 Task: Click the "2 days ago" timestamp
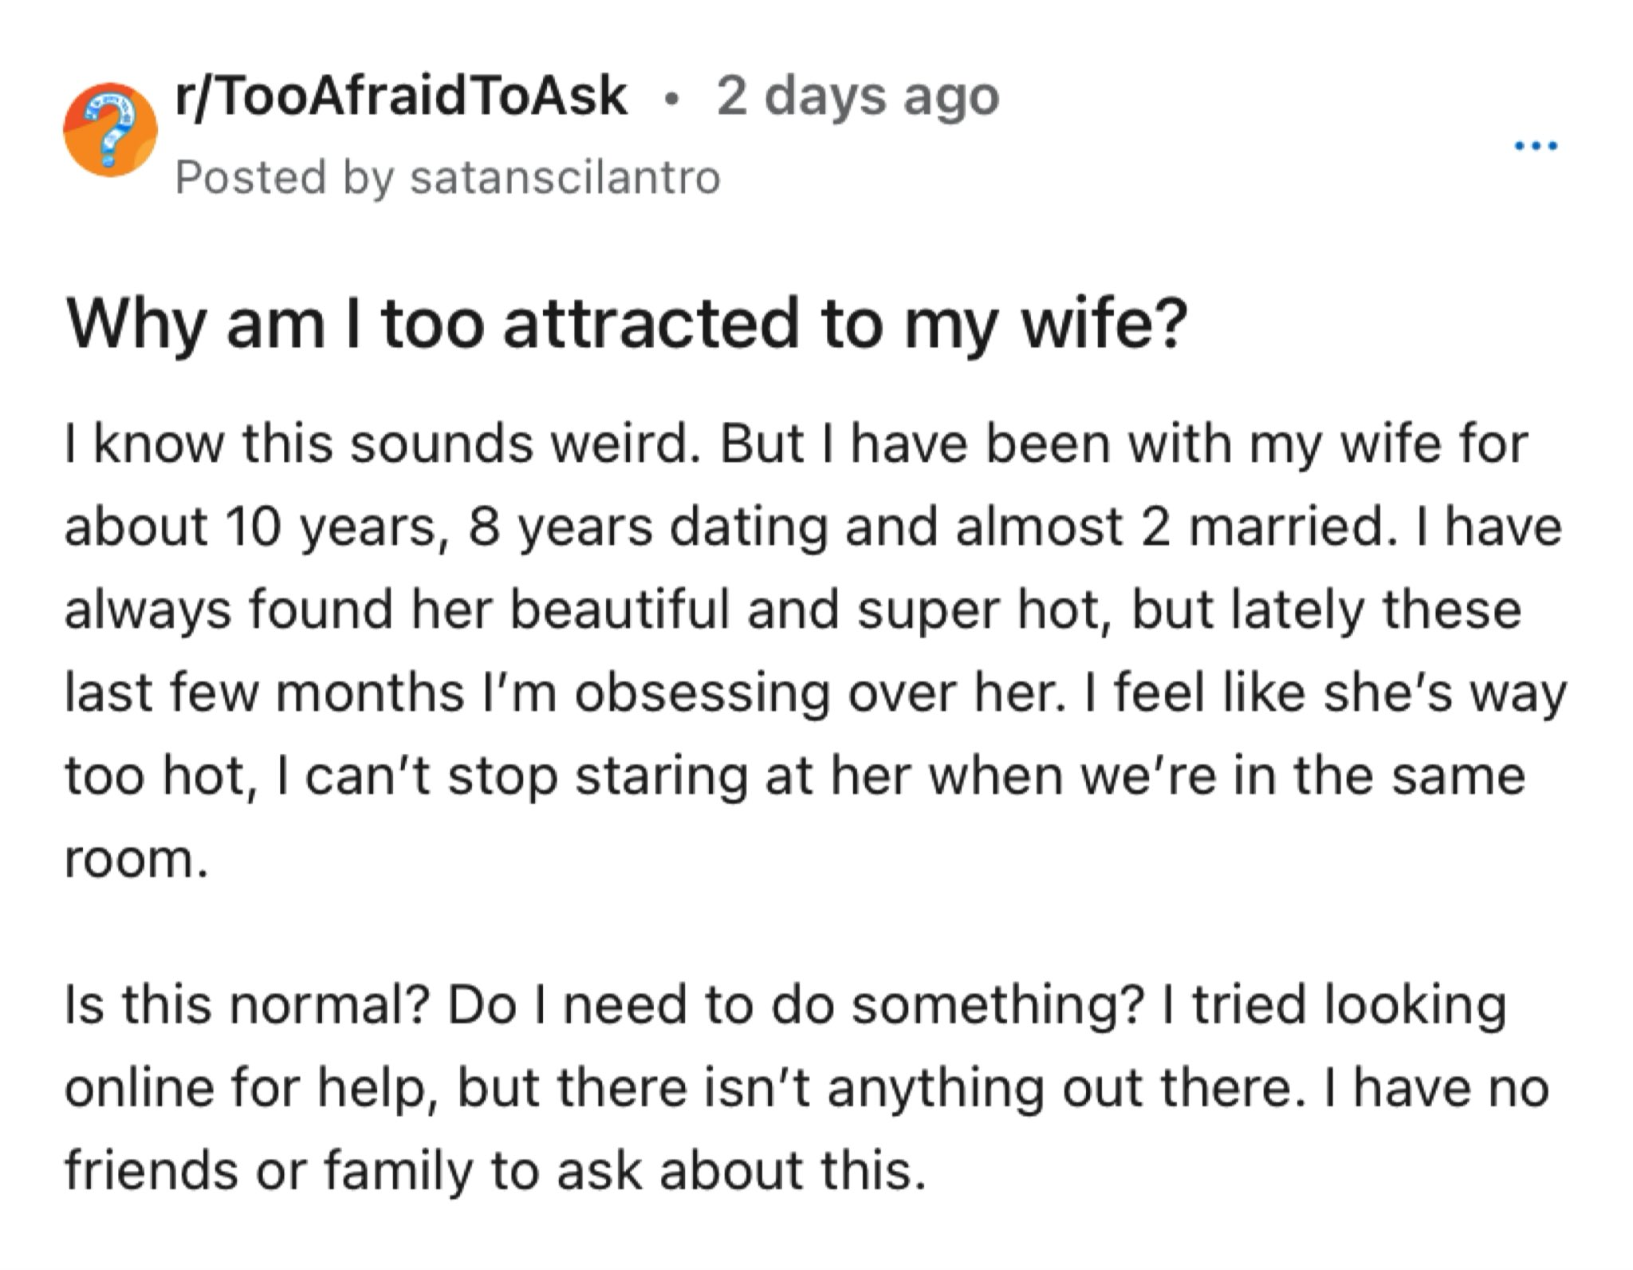click(857, 97)
